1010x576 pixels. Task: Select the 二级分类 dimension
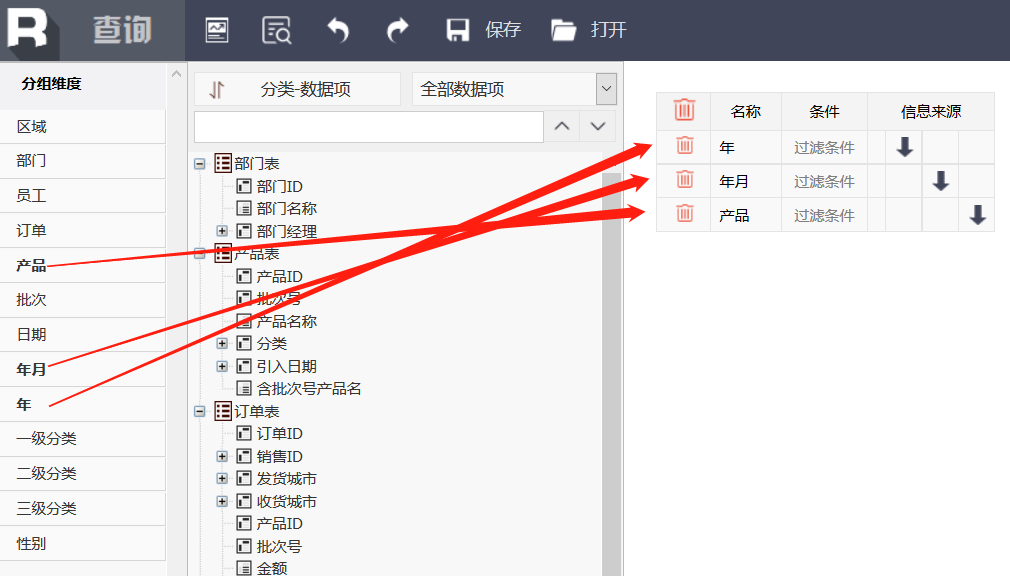(82, 474)
